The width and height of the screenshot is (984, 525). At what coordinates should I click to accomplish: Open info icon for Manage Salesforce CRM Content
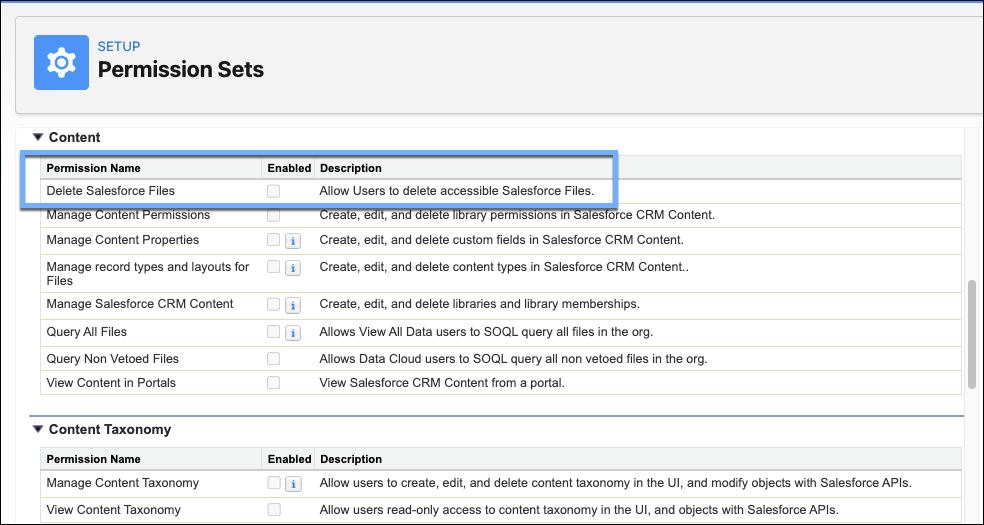[x=292, y=305]
